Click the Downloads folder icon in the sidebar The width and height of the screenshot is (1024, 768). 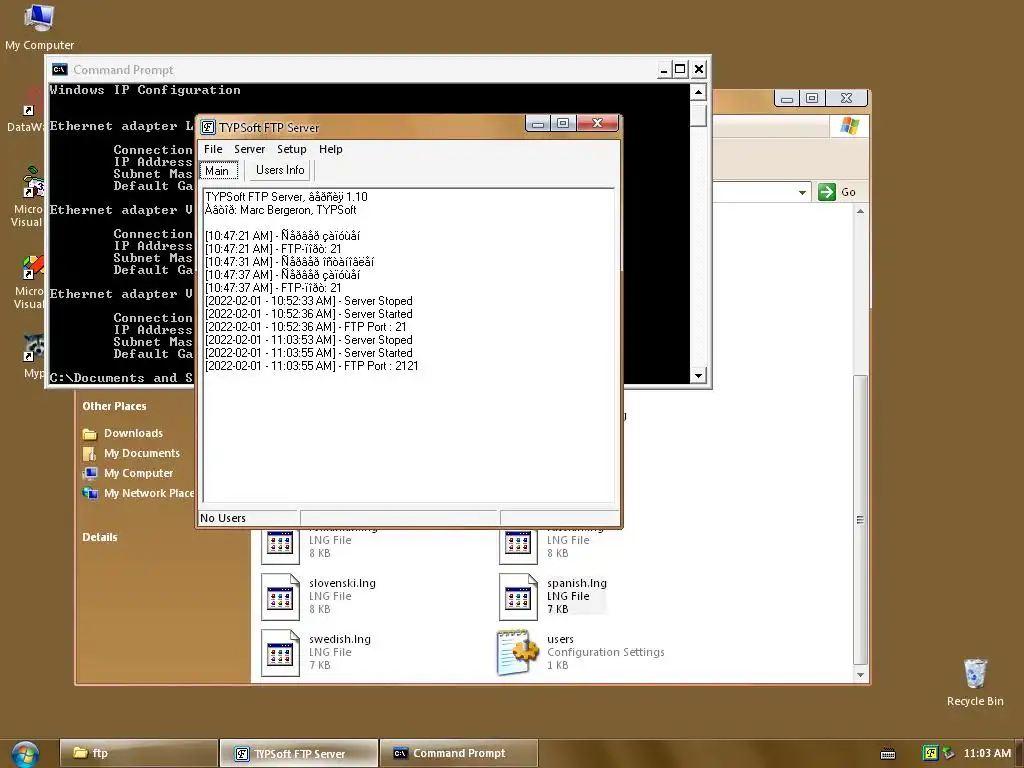click(x=89, y=434)
